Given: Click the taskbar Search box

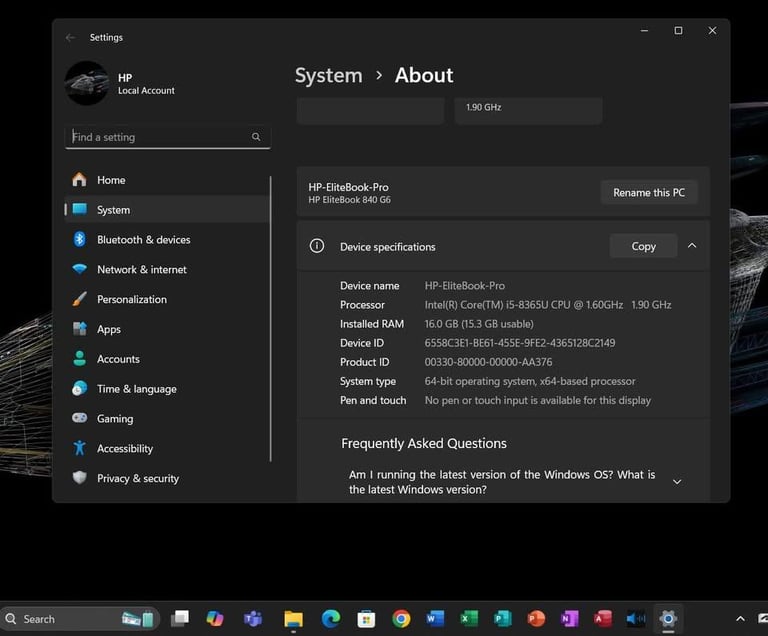Looking at the screenshot, I should (x=78, y=619).
